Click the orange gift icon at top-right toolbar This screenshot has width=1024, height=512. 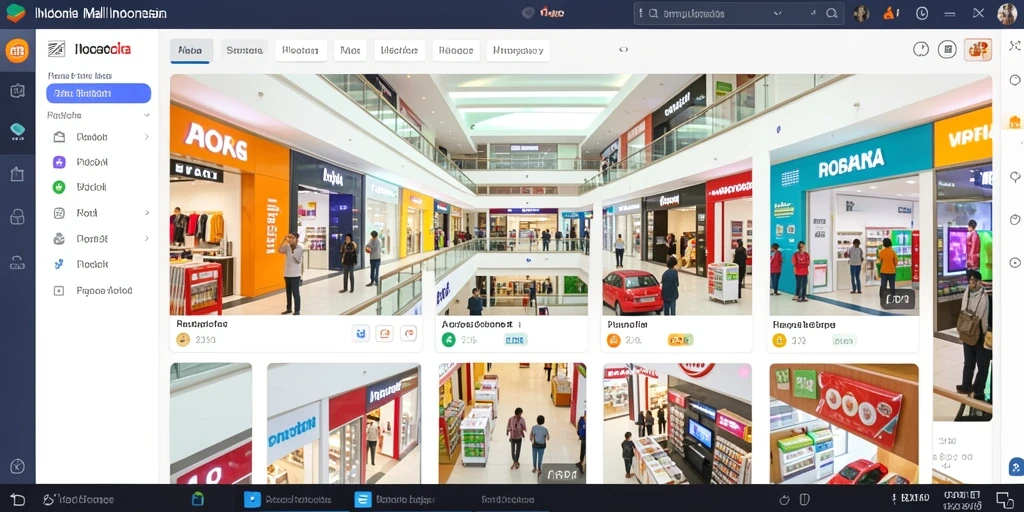(978, 50)
